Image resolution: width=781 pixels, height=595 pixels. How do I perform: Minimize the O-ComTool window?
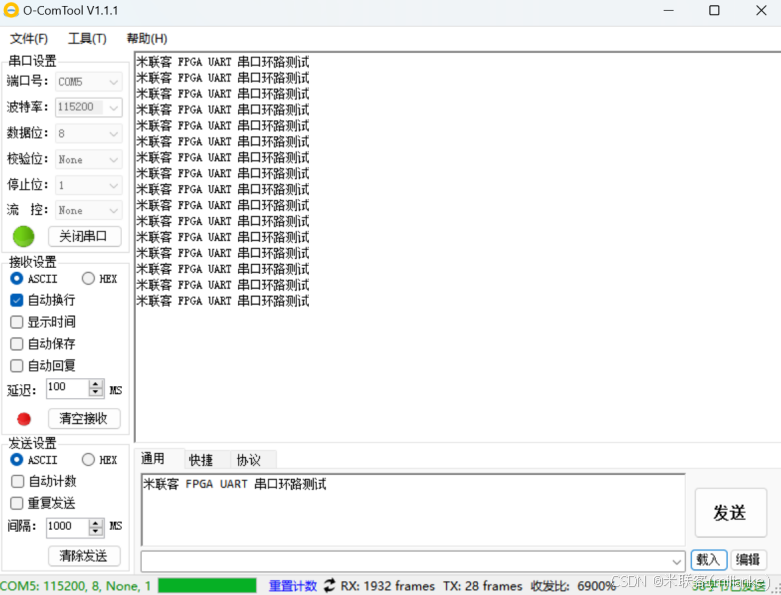(x=669, y=10)
